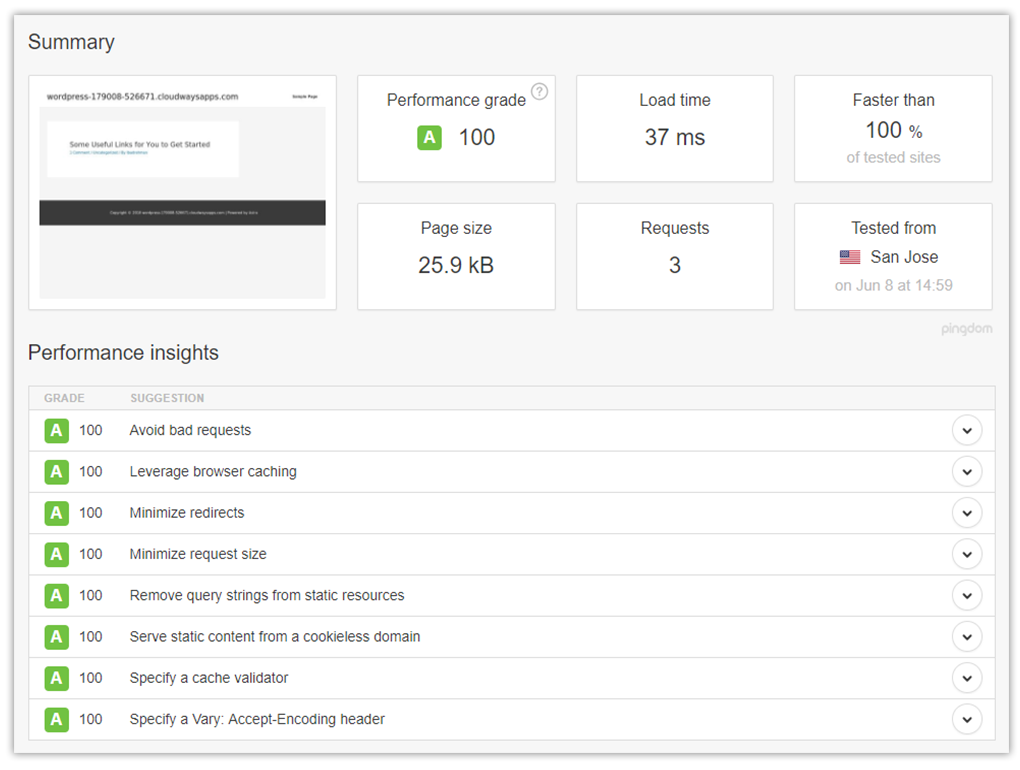Click the 'Specify a cache validator' suggestion text

click(x=208, y=678)
